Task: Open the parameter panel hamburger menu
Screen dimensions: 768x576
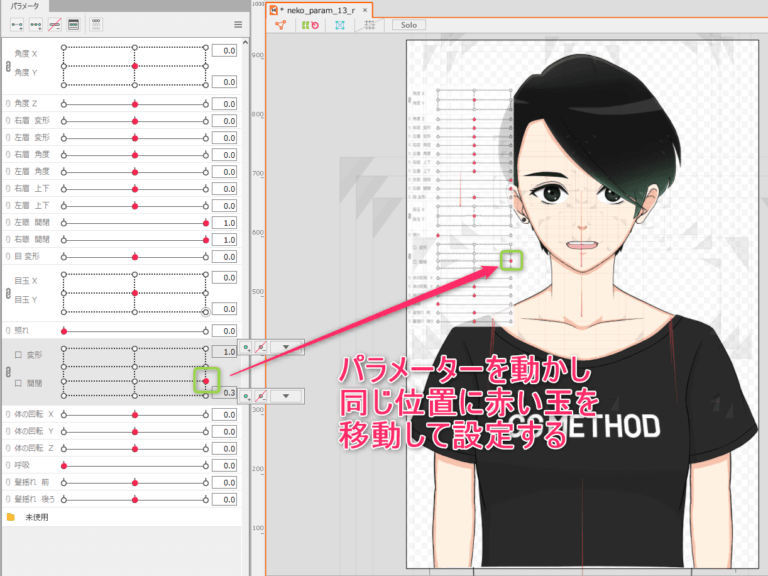Action: tap(237, 24)
